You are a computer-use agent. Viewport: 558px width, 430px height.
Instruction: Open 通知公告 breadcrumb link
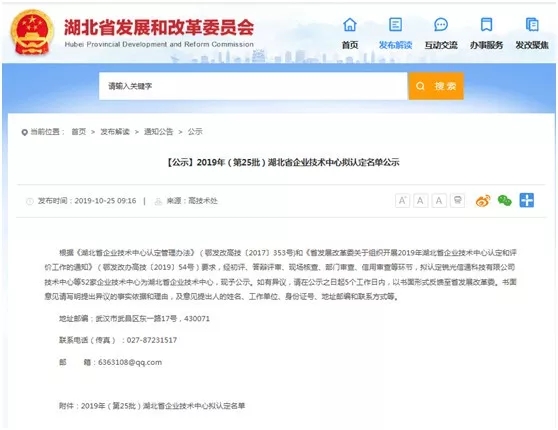click(x=158, y=132)
